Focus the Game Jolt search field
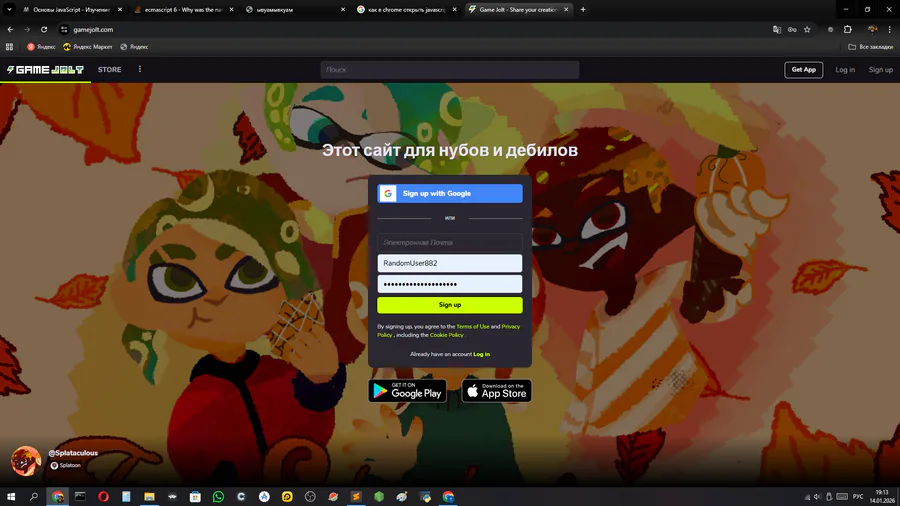900x506 pixels. [449, 69]
